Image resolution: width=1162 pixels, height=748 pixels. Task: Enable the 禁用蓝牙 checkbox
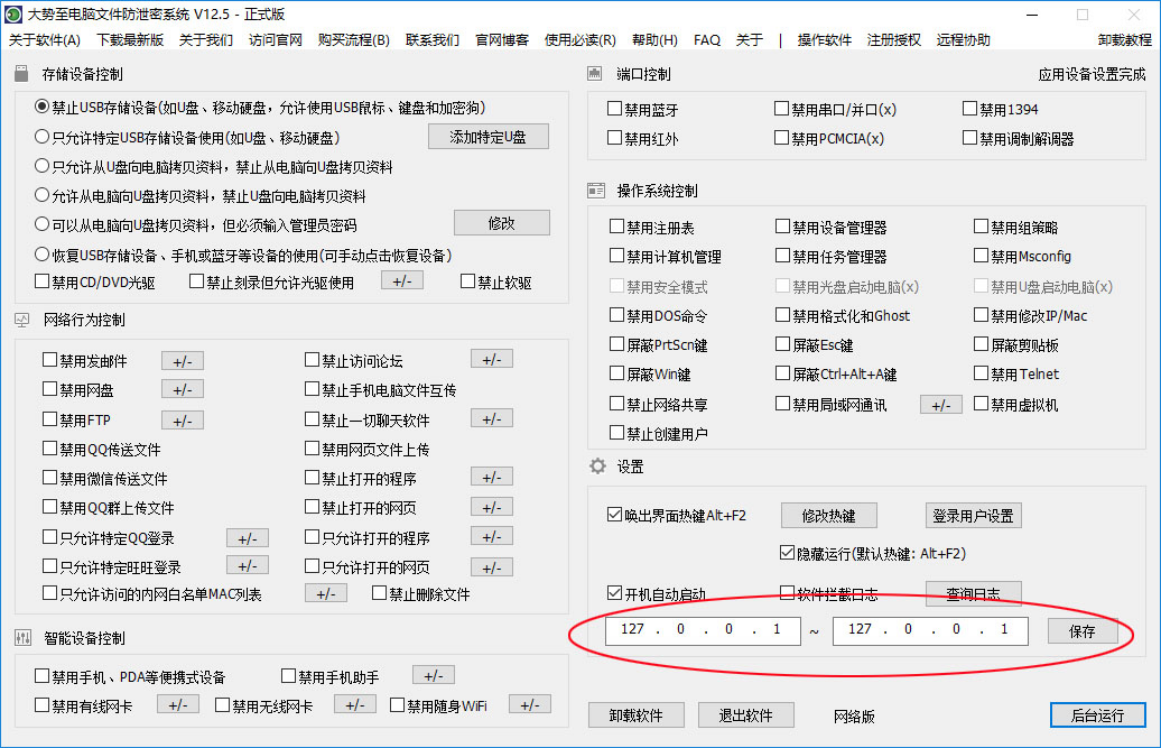click(x=615, y=110)
